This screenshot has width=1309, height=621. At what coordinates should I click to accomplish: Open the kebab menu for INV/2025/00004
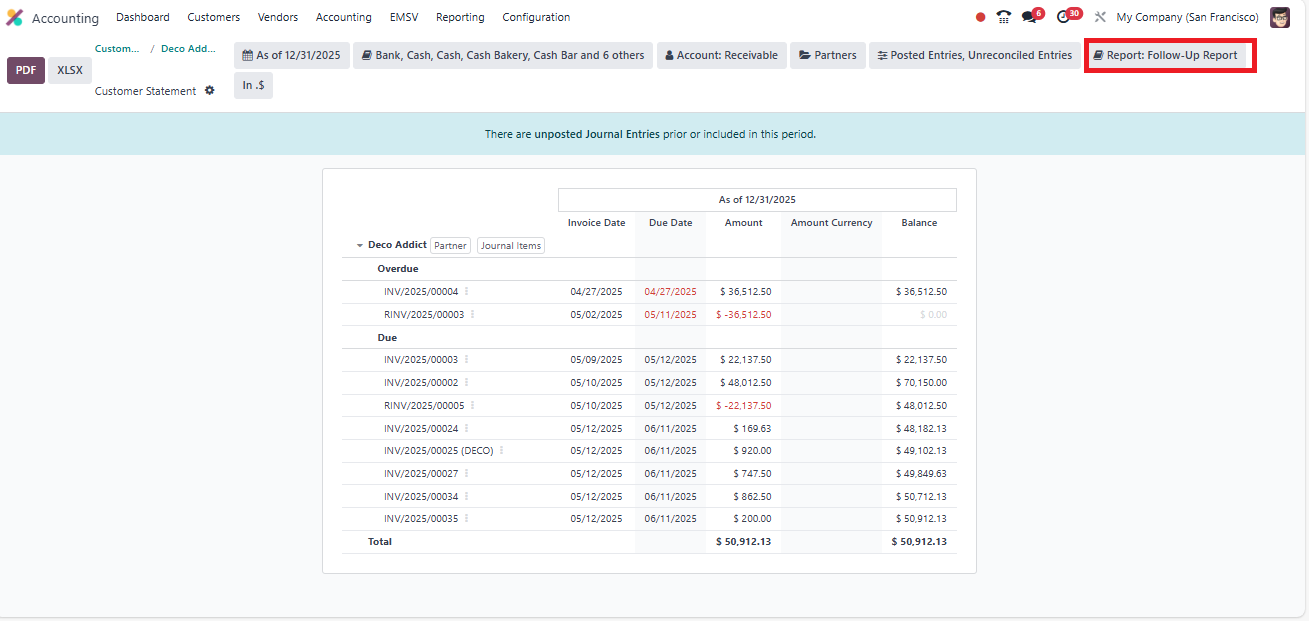(x=467, y=292)
